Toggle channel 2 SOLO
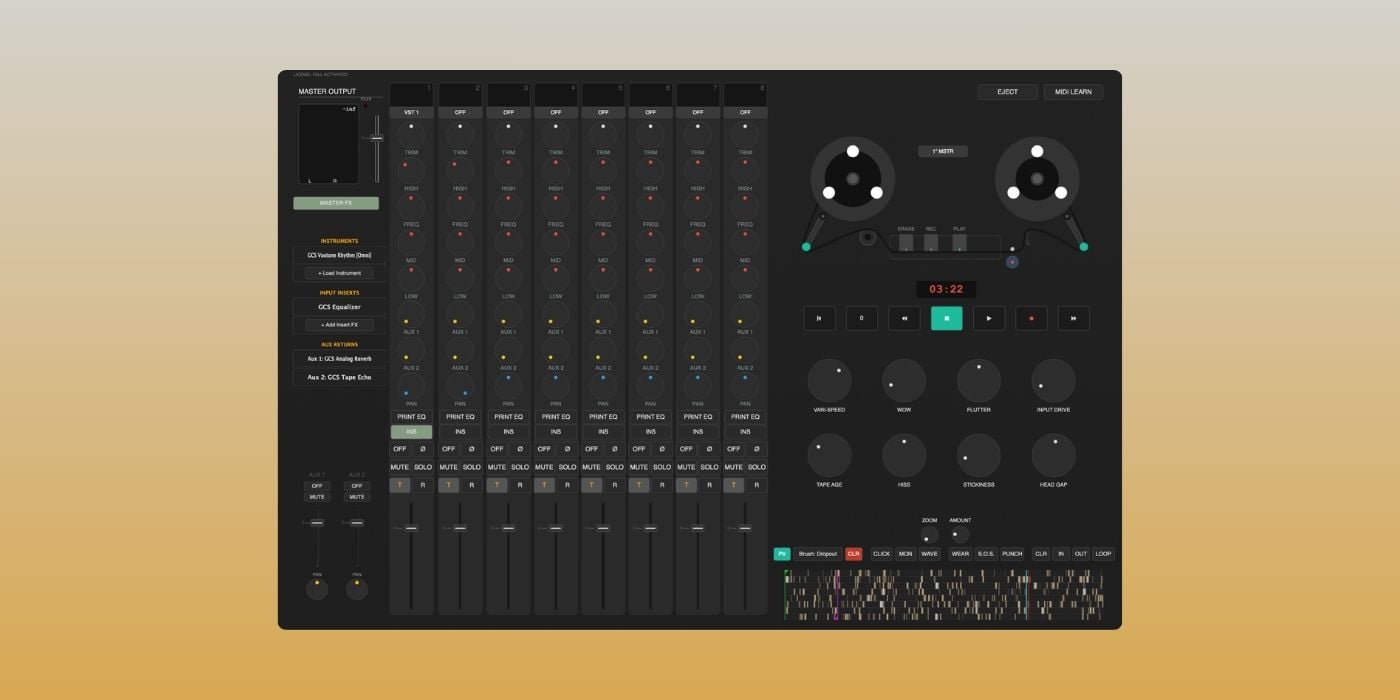The width and height of the screenshot is (1400, 700). (x=472, y=467)
